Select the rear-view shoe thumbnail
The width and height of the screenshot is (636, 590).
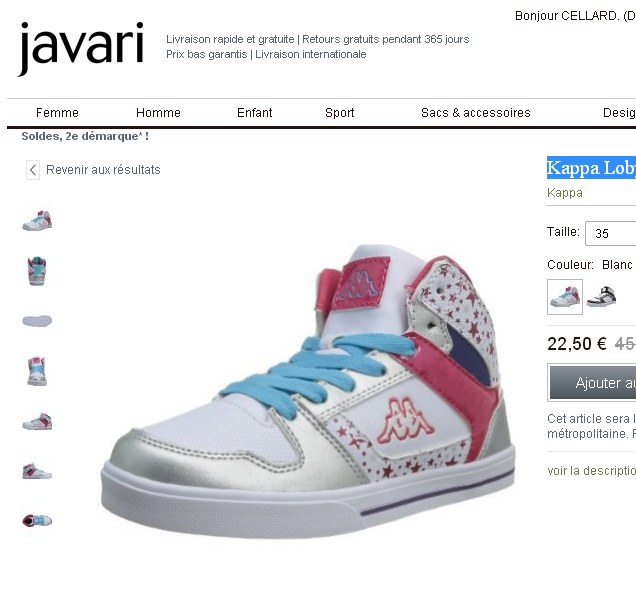coord(37,271)
